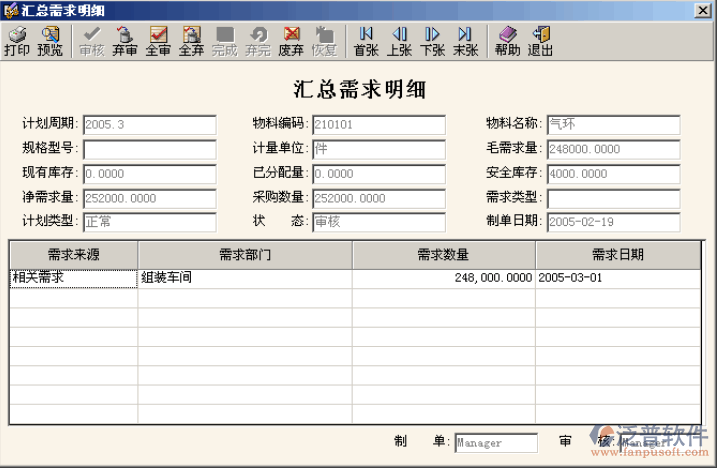The image size is (719, 468).
Task: Click the 全弃 (Reject All) toolbar icon
Action: pos(191,41)
